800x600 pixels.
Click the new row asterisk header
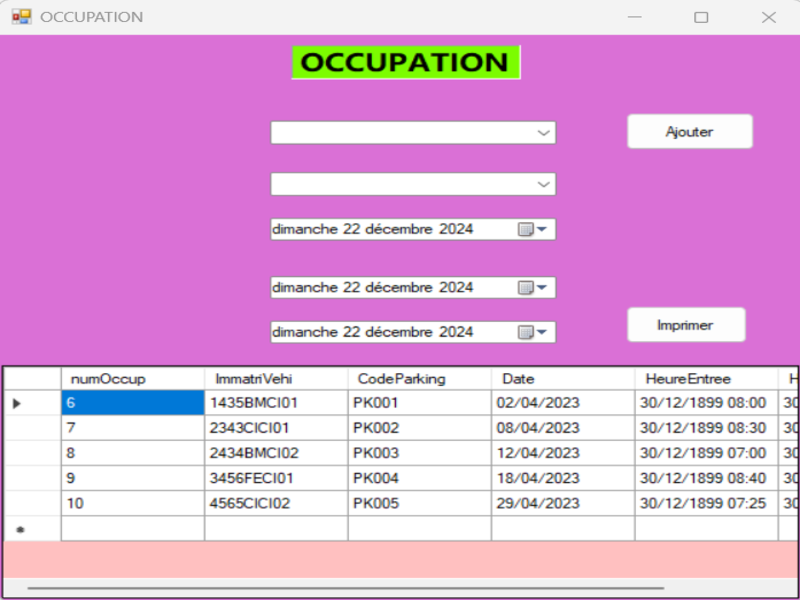20,529
